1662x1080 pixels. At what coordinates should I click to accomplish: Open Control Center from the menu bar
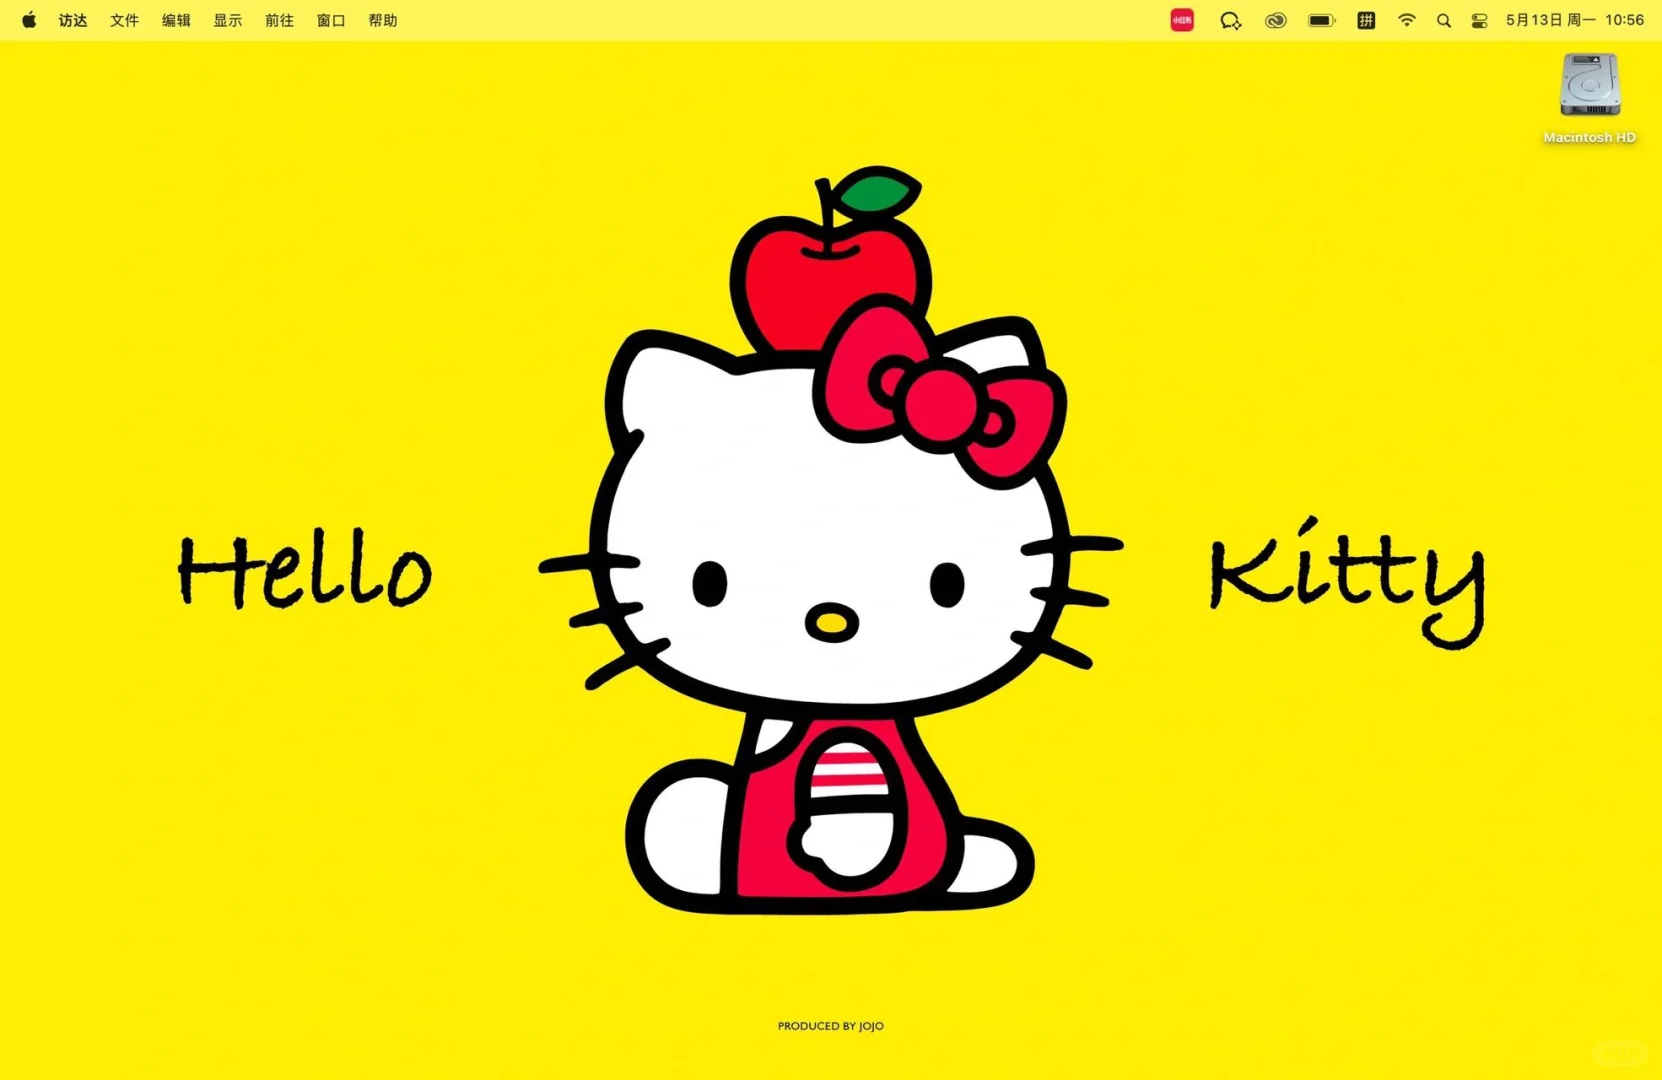[x=1479, y=20]
